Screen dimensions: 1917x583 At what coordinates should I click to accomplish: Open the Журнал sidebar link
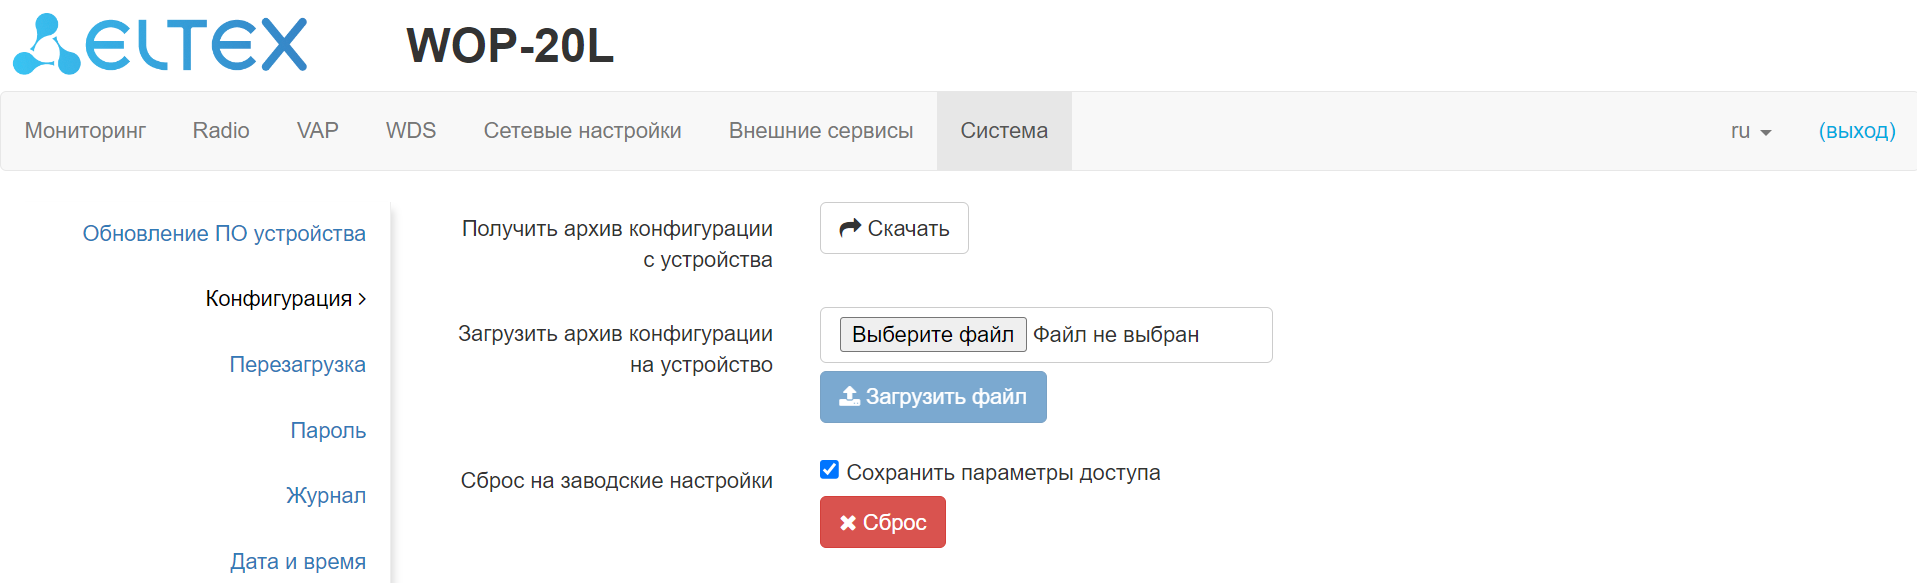click(326, 495)
